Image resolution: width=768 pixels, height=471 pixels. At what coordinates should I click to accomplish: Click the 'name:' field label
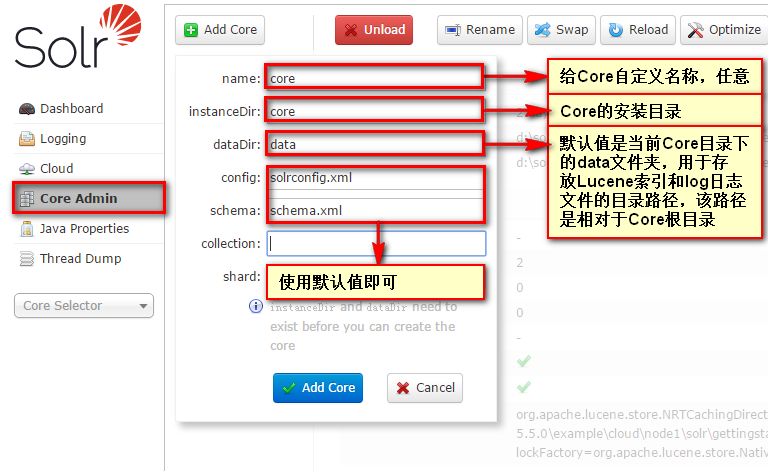point(241,79)
